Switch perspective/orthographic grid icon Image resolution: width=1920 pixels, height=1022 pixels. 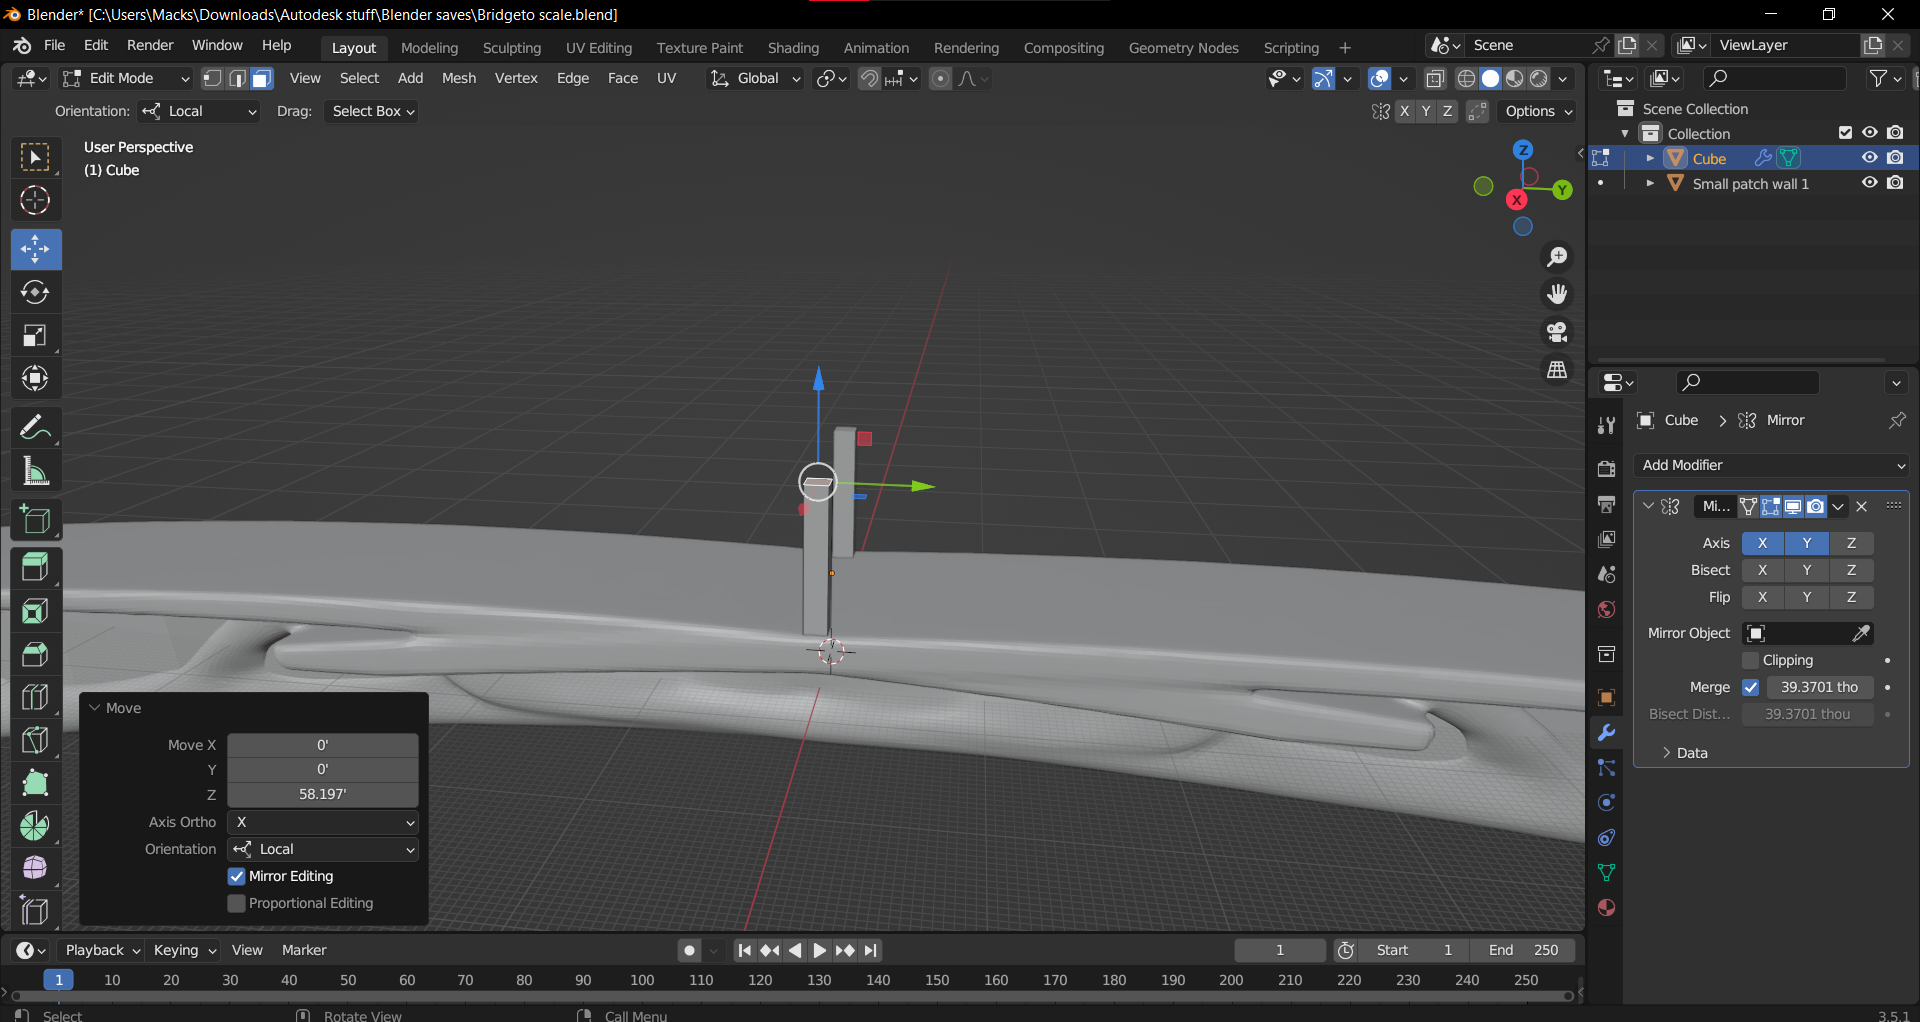point(1557,370)
